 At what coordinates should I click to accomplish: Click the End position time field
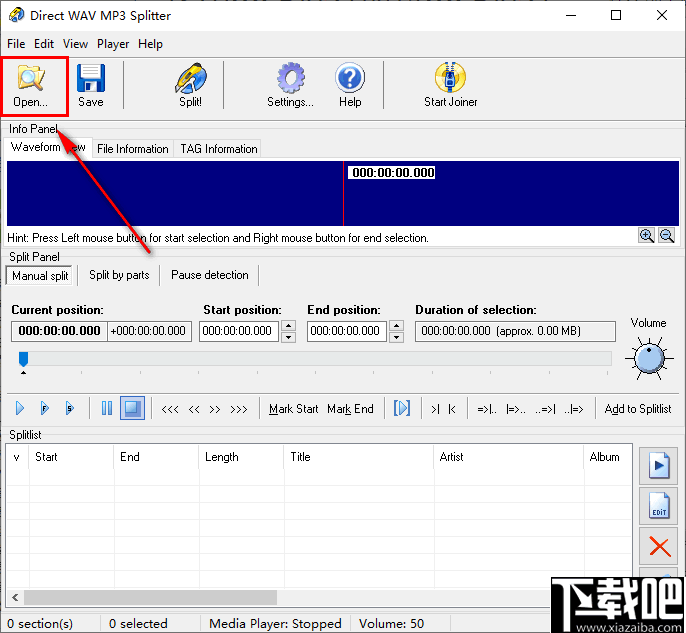346,331
